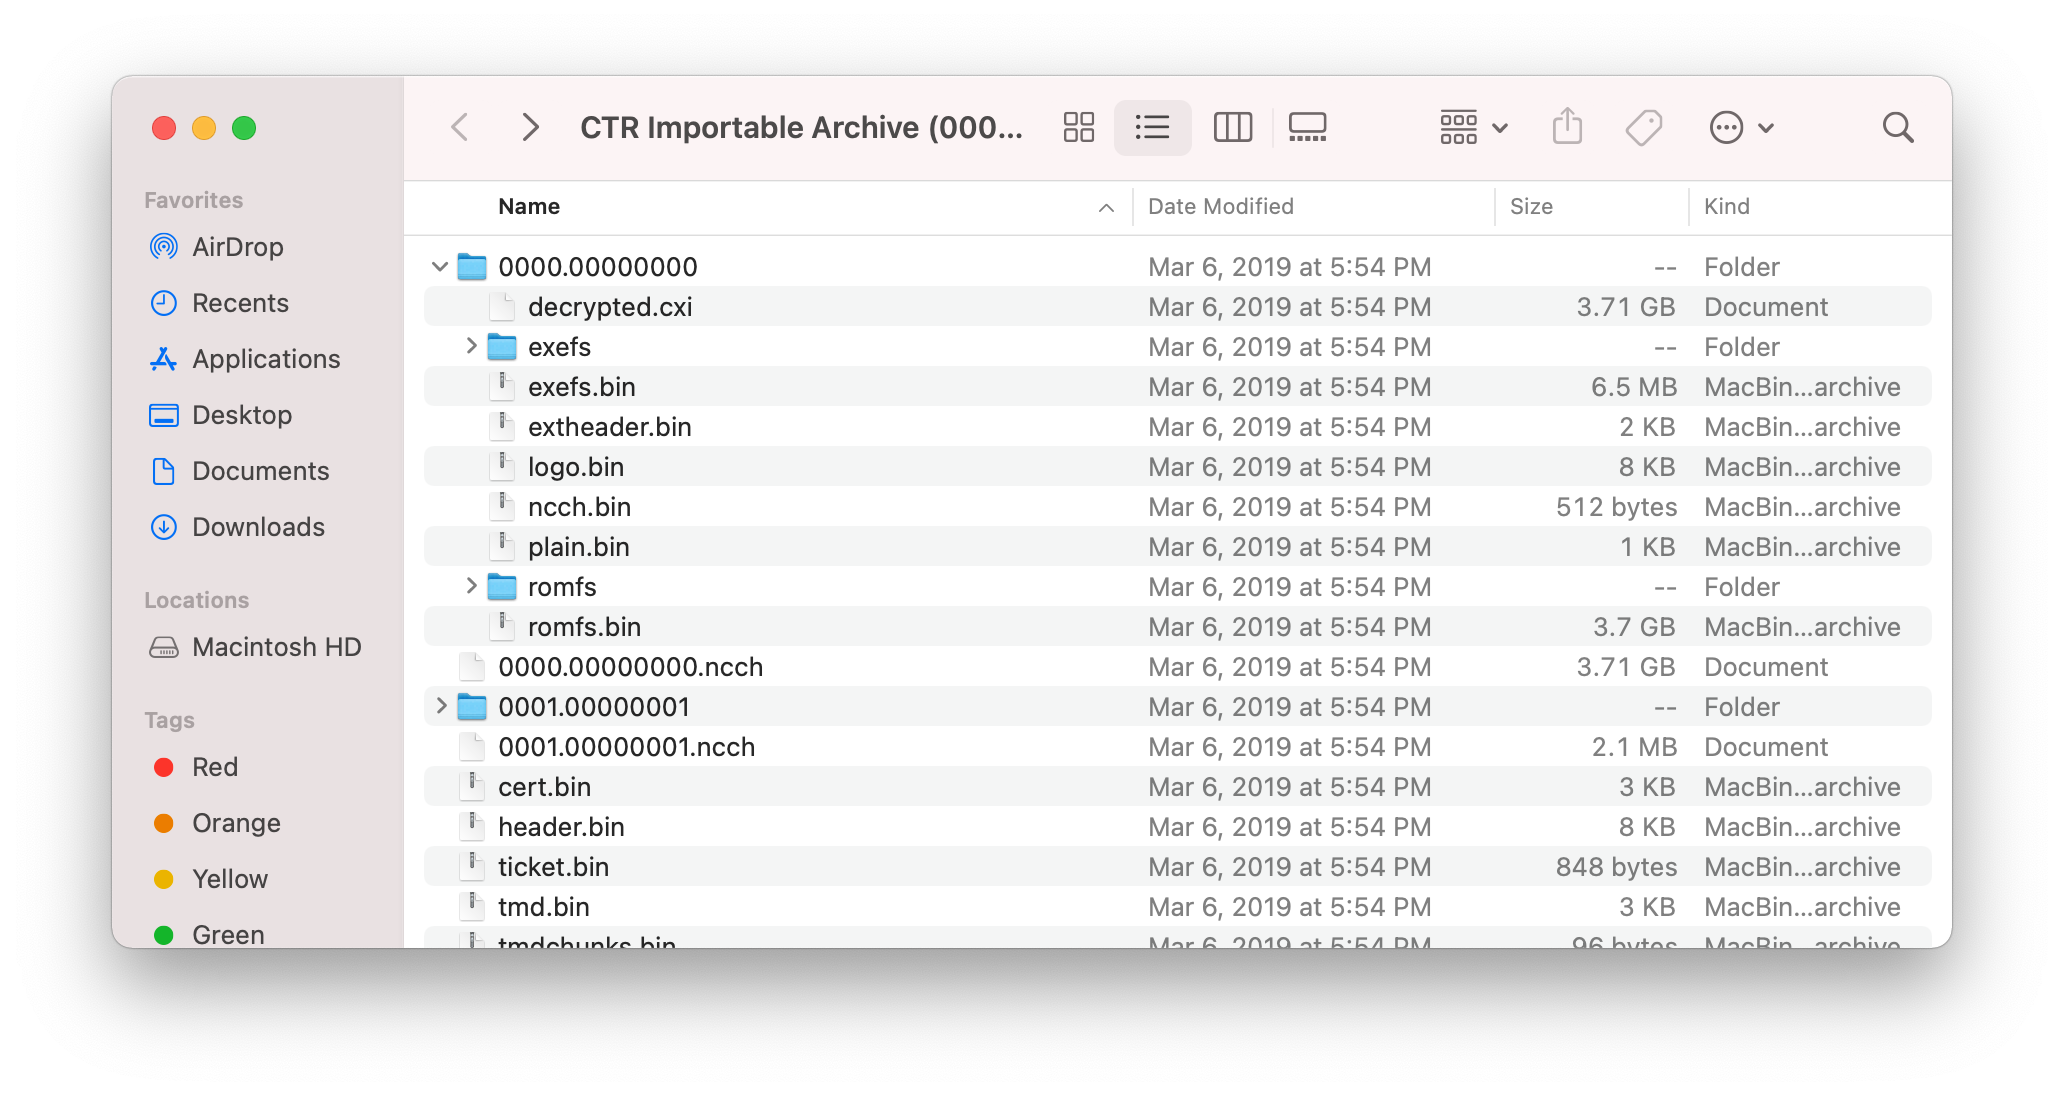The width and height of the screenshot is (2064, 1096).
Task: Switch to column view
Action: click(x=1230, y=128)
